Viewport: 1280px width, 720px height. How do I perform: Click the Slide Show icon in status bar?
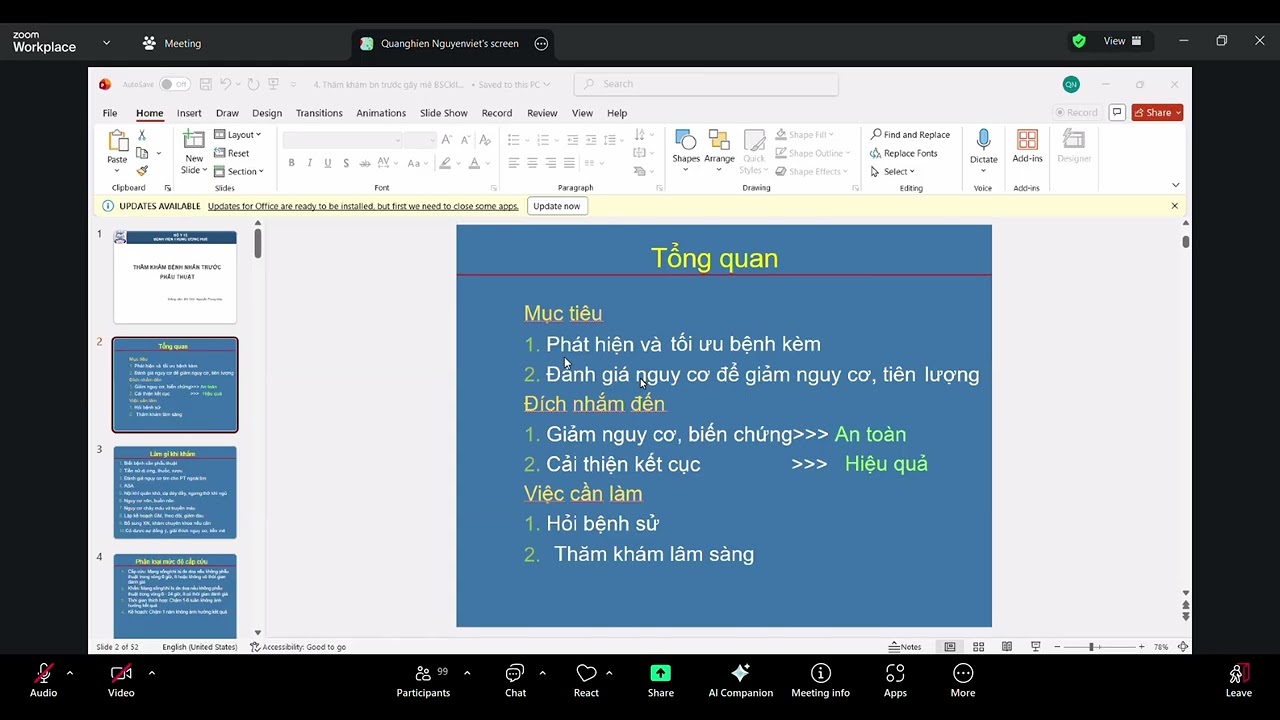pyautogui.click(x=1035, y=647)
